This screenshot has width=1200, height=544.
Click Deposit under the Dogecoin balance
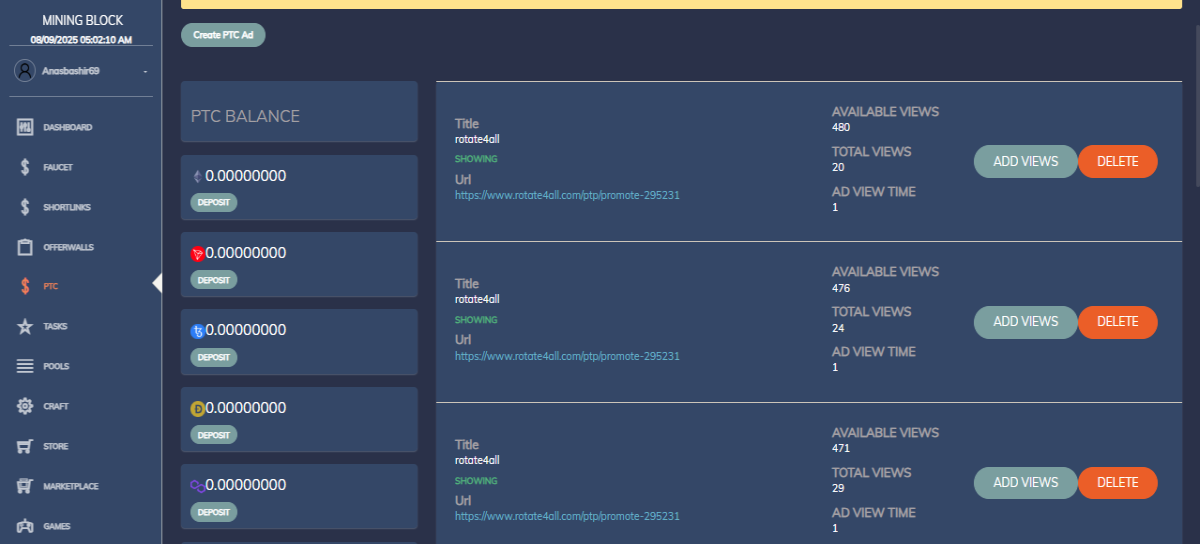[x=213, y=435]
